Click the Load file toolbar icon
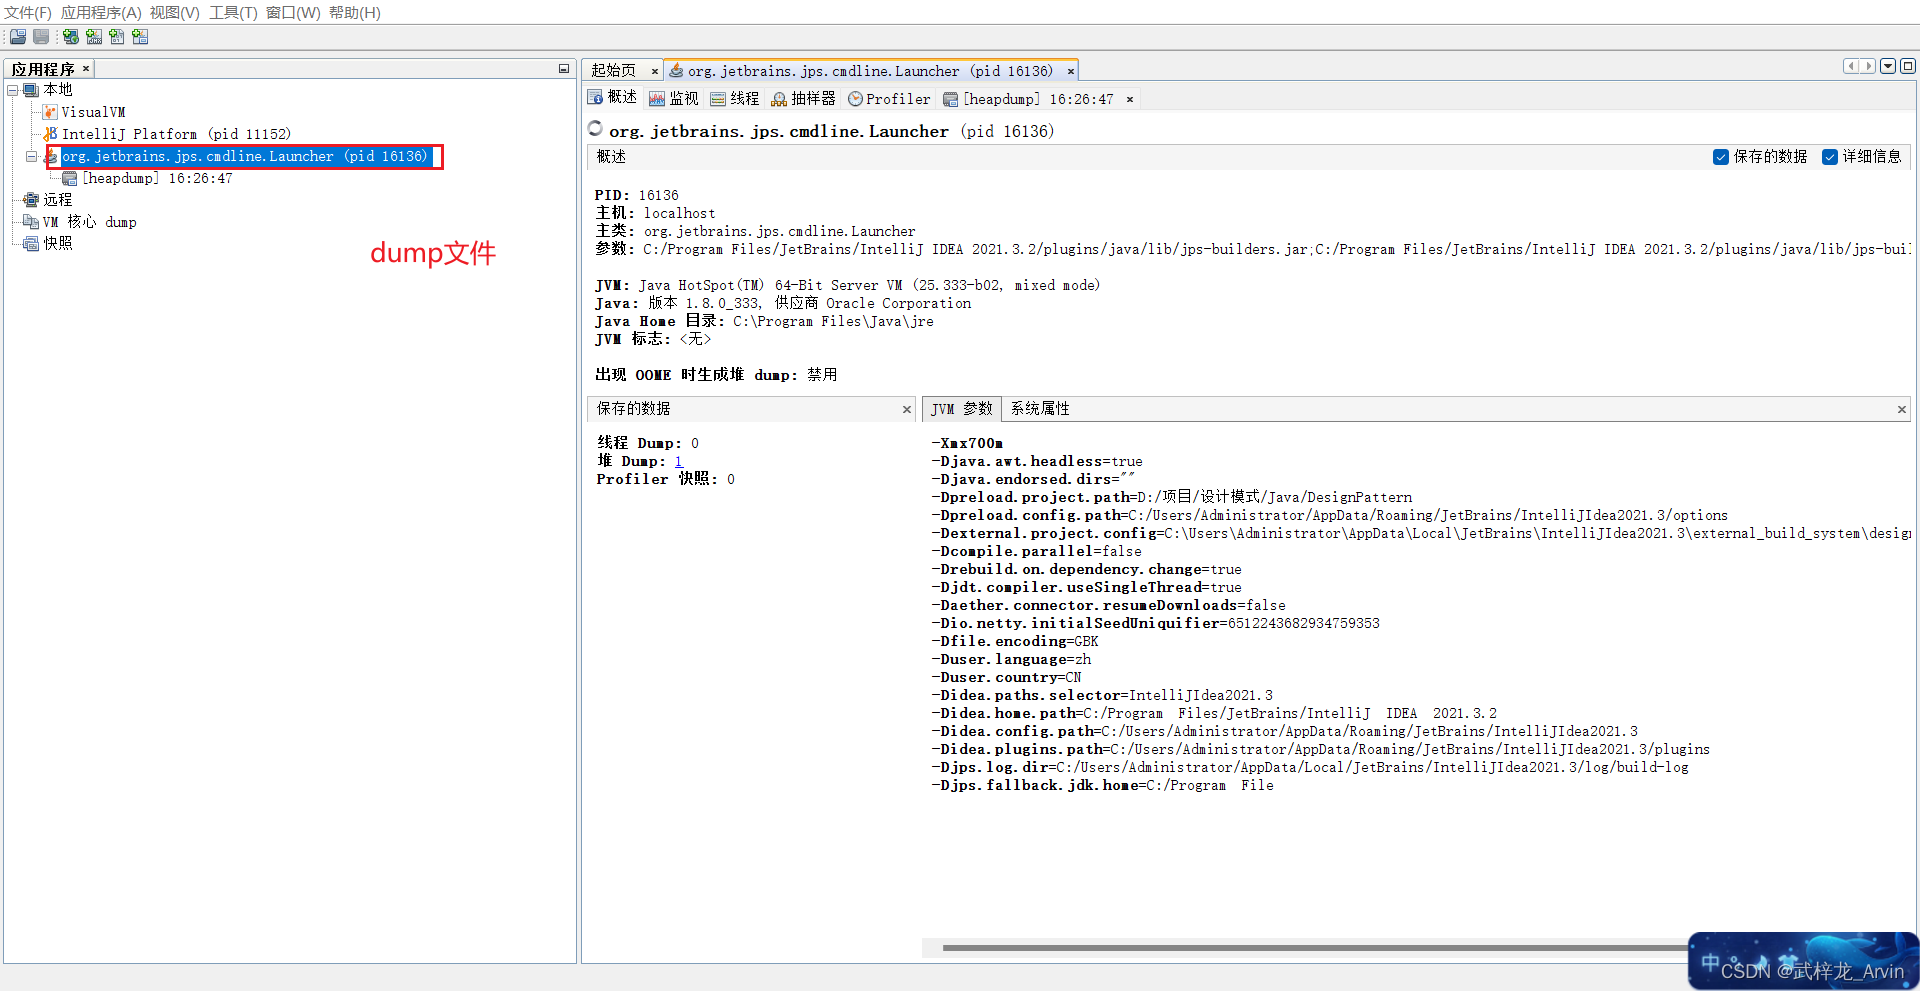The image size is (1920, 991). (x=18, y=37)
